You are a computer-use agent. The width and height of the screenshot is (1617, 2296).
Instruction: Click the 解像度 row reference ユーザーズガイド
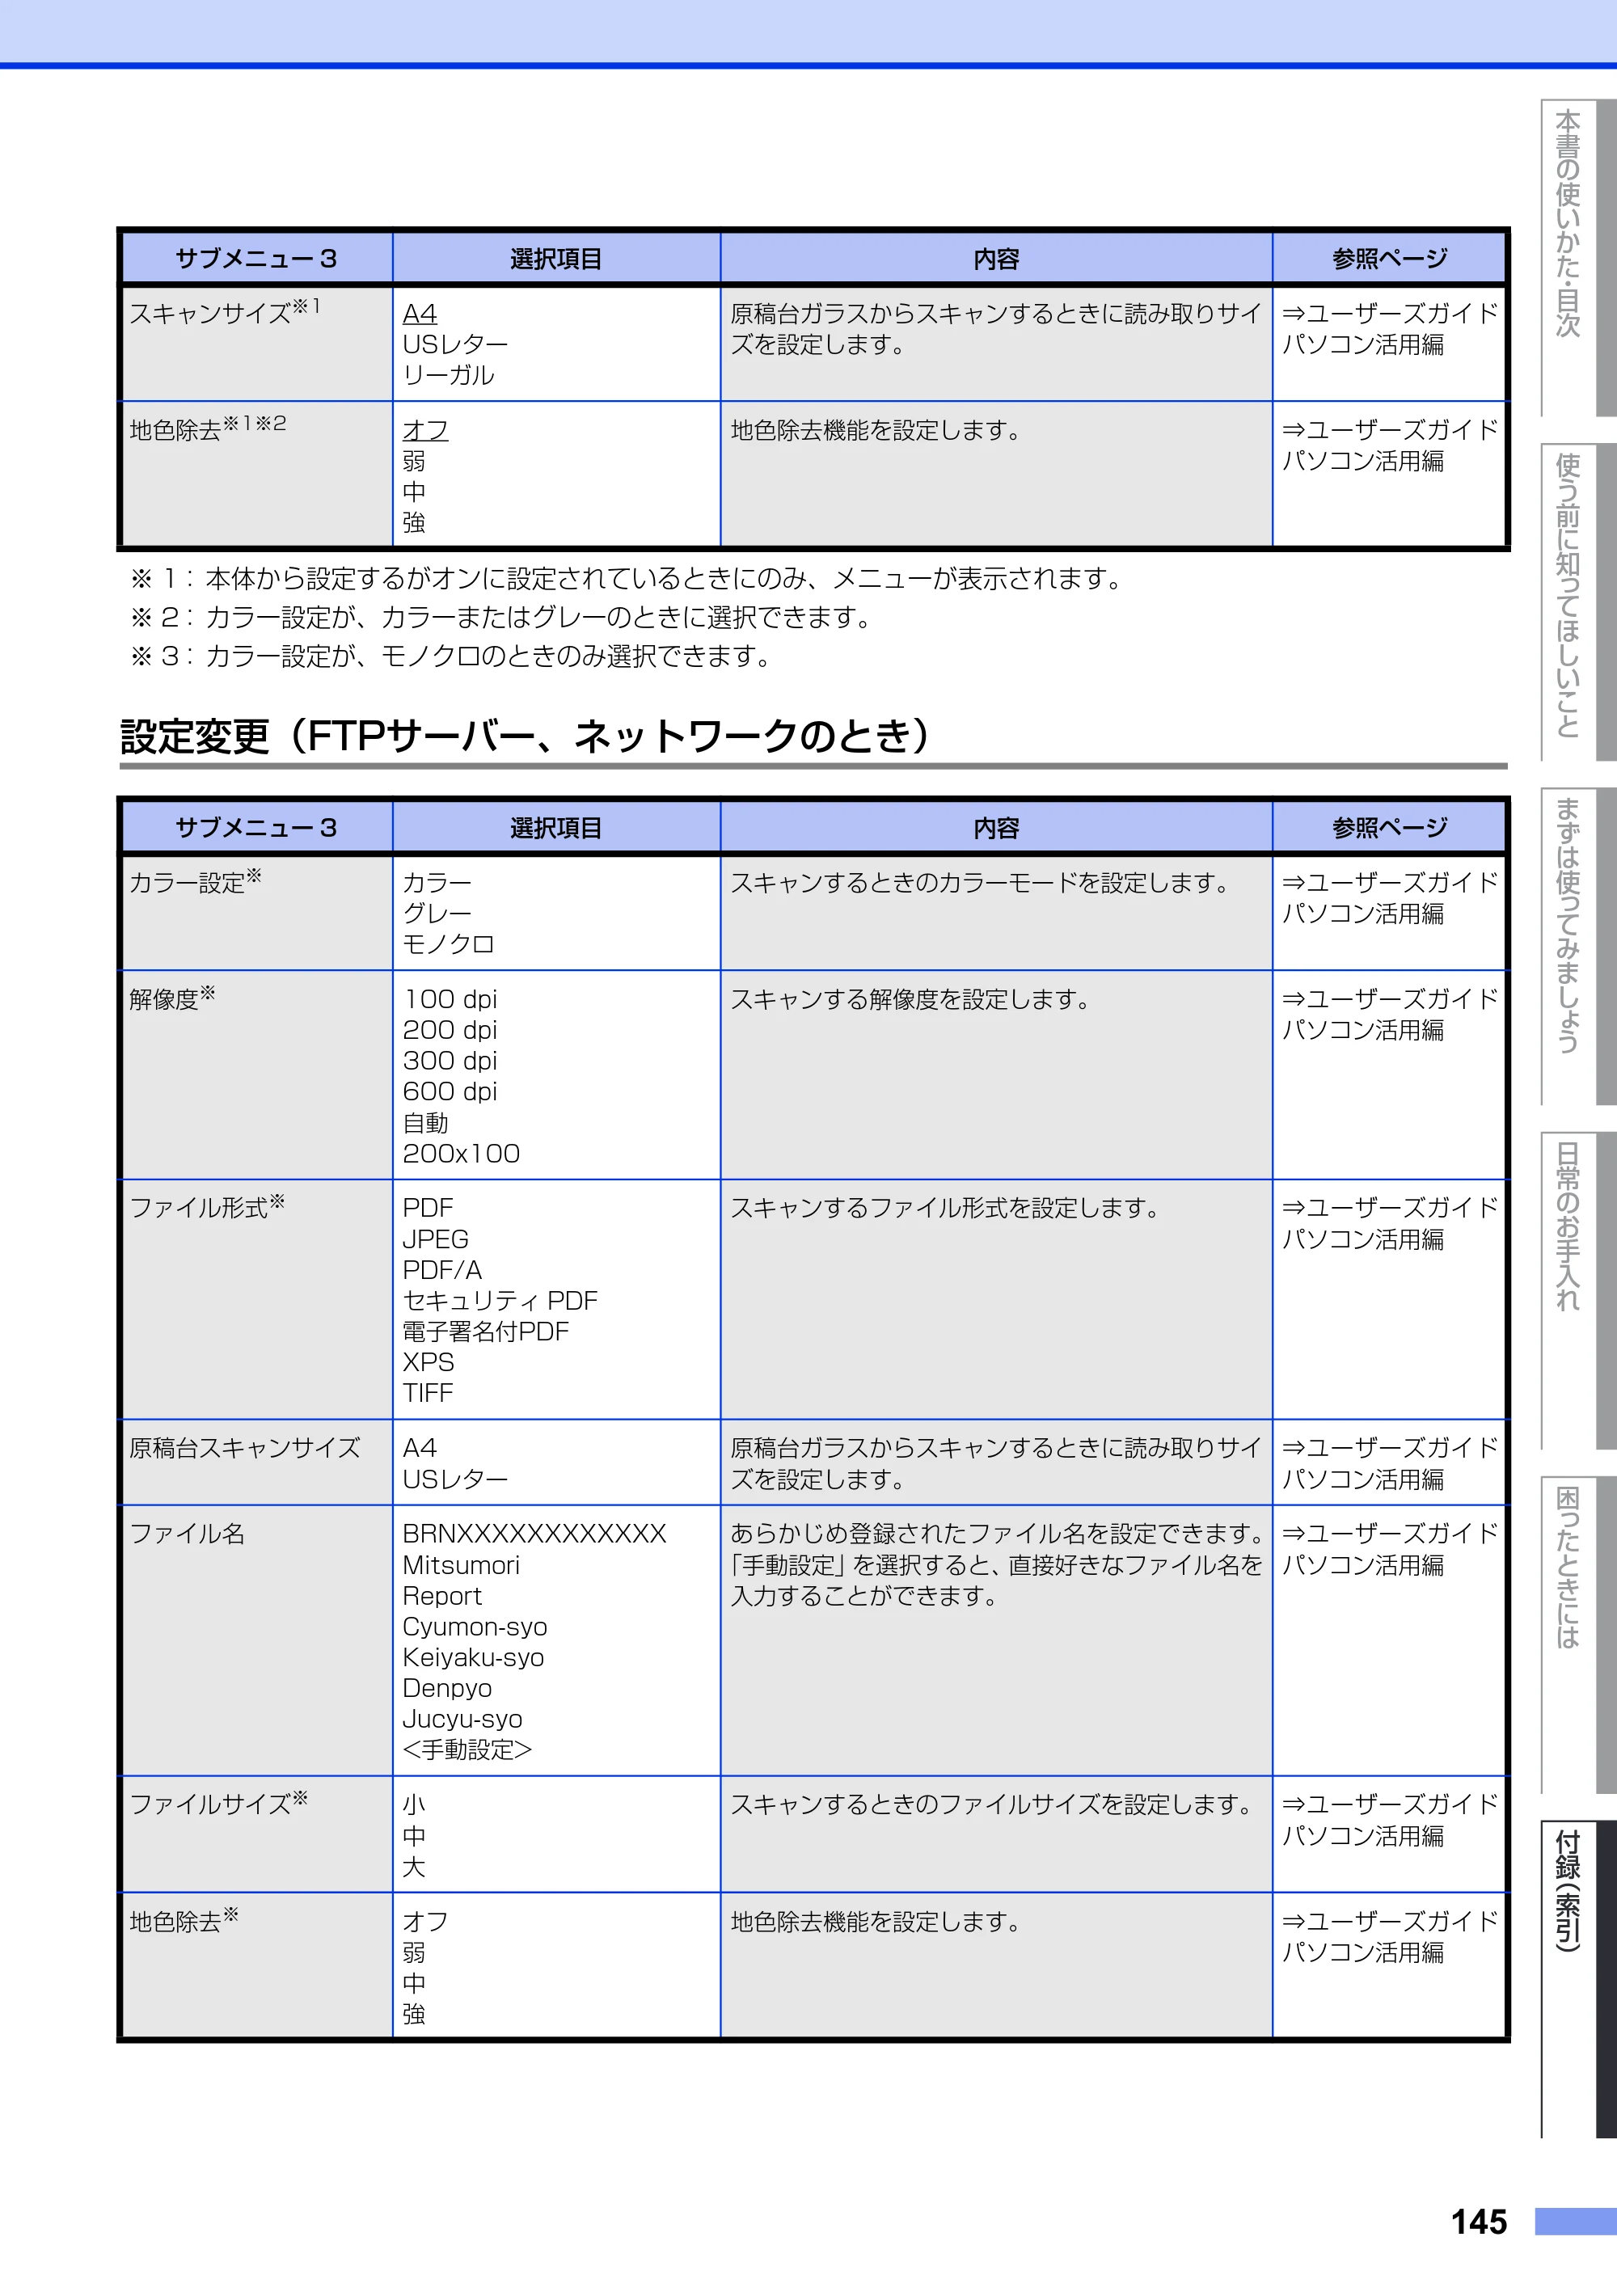click(1390, 1014)
